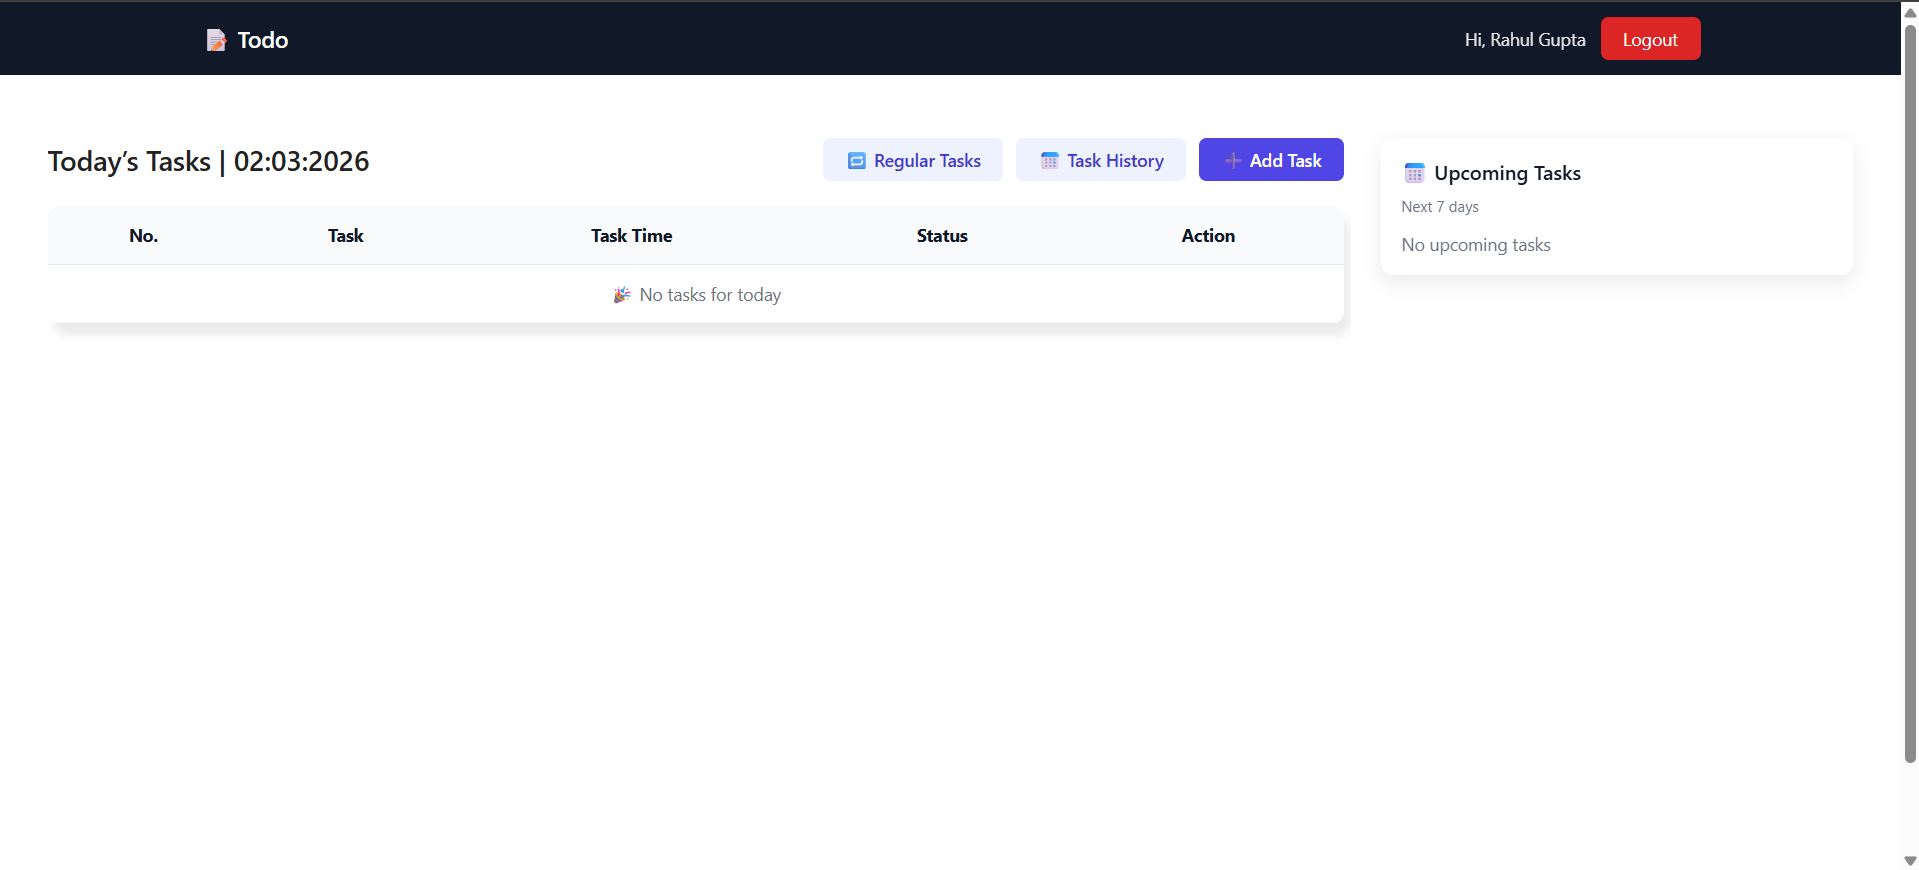This screenshot has width=1919, height=870.
Task: Click the scrollbar up arrow
Action: (1910, 12)
